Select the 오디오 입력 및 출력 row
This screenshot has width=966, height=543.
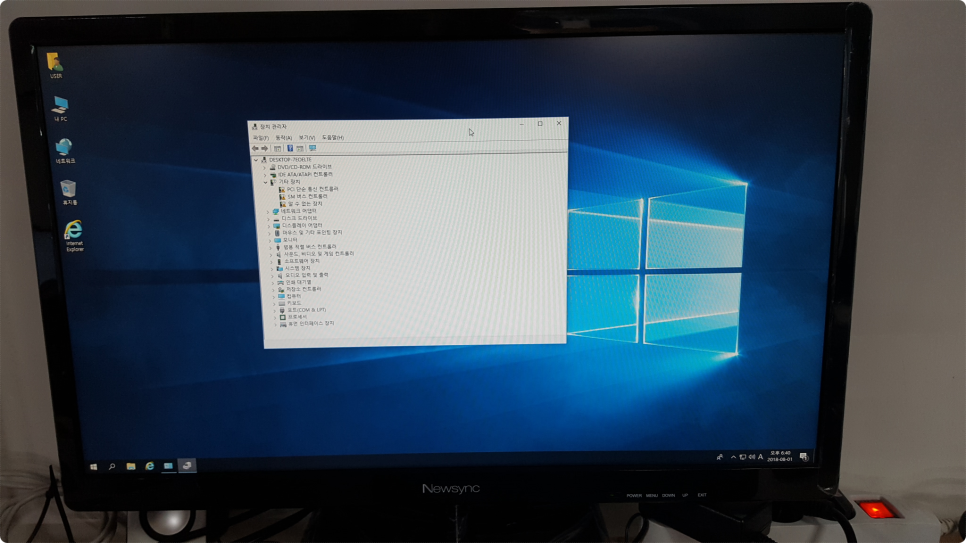(x=302, y=276)
